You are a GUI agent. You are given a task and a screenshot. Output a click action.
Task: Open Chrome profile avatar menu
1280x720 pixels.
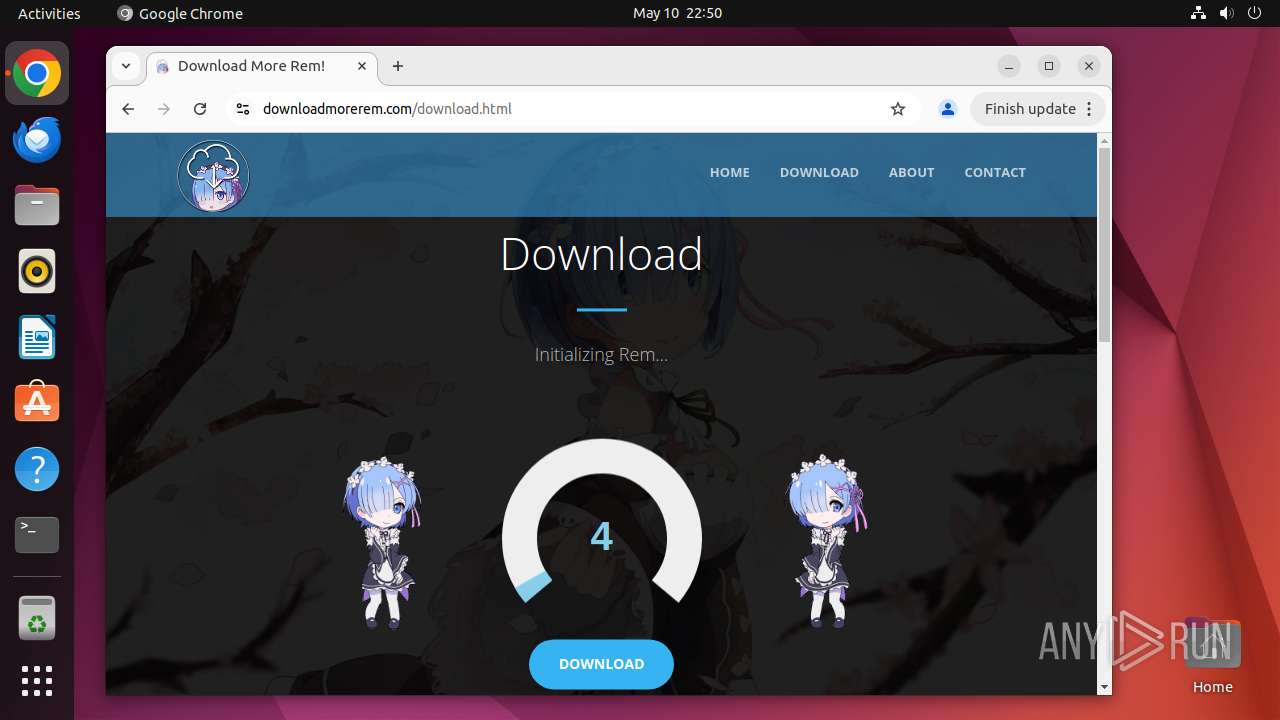point(948,109)
